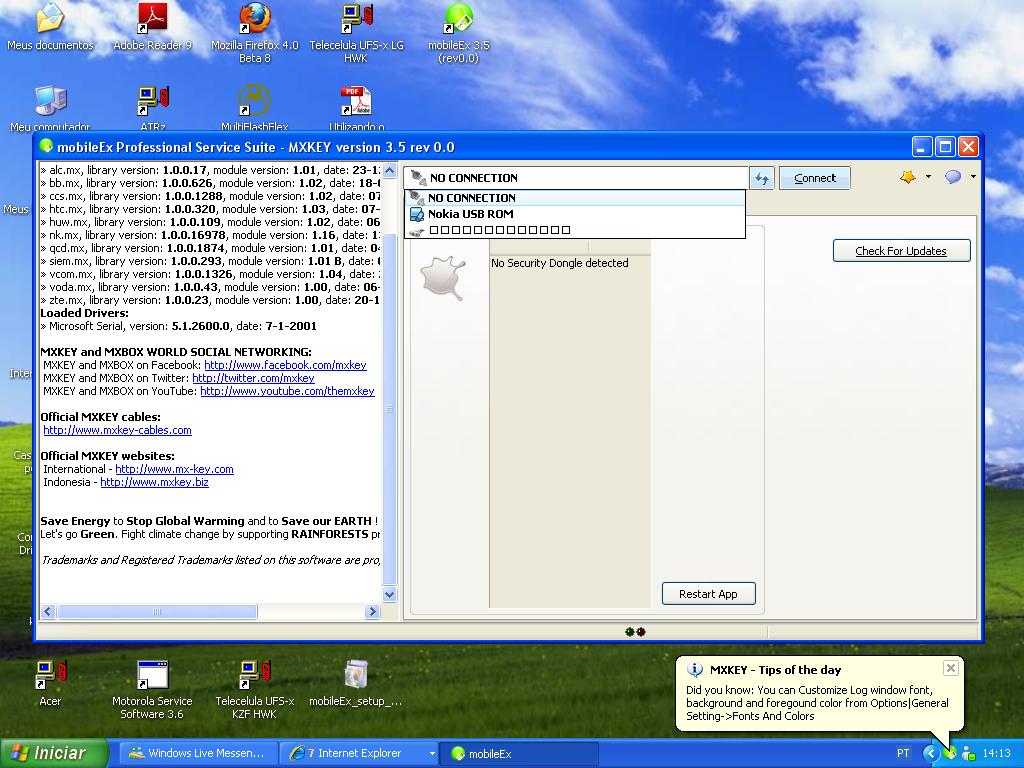Click the yellow star icon in mobileEx toolbar
The image size is (1024, 768).
coord(908,177)
